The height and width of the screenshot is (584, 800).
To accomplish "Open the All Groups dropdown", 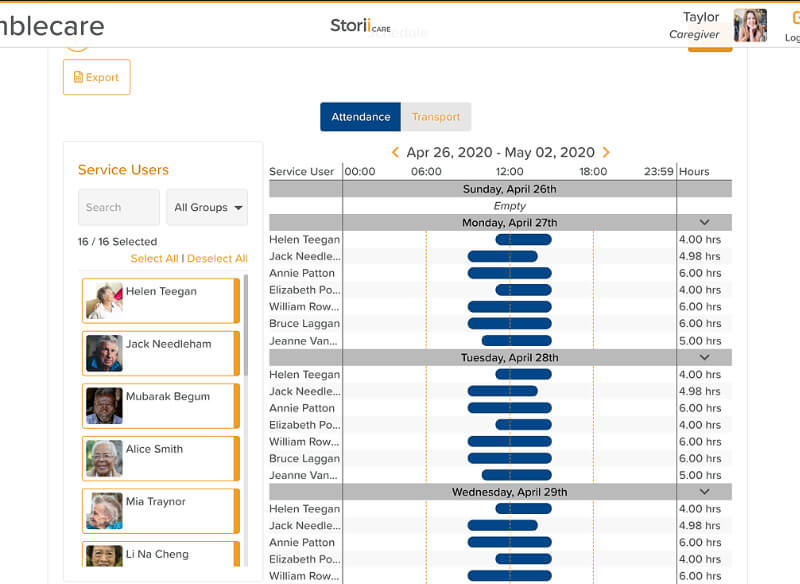I will pos(206,207).
